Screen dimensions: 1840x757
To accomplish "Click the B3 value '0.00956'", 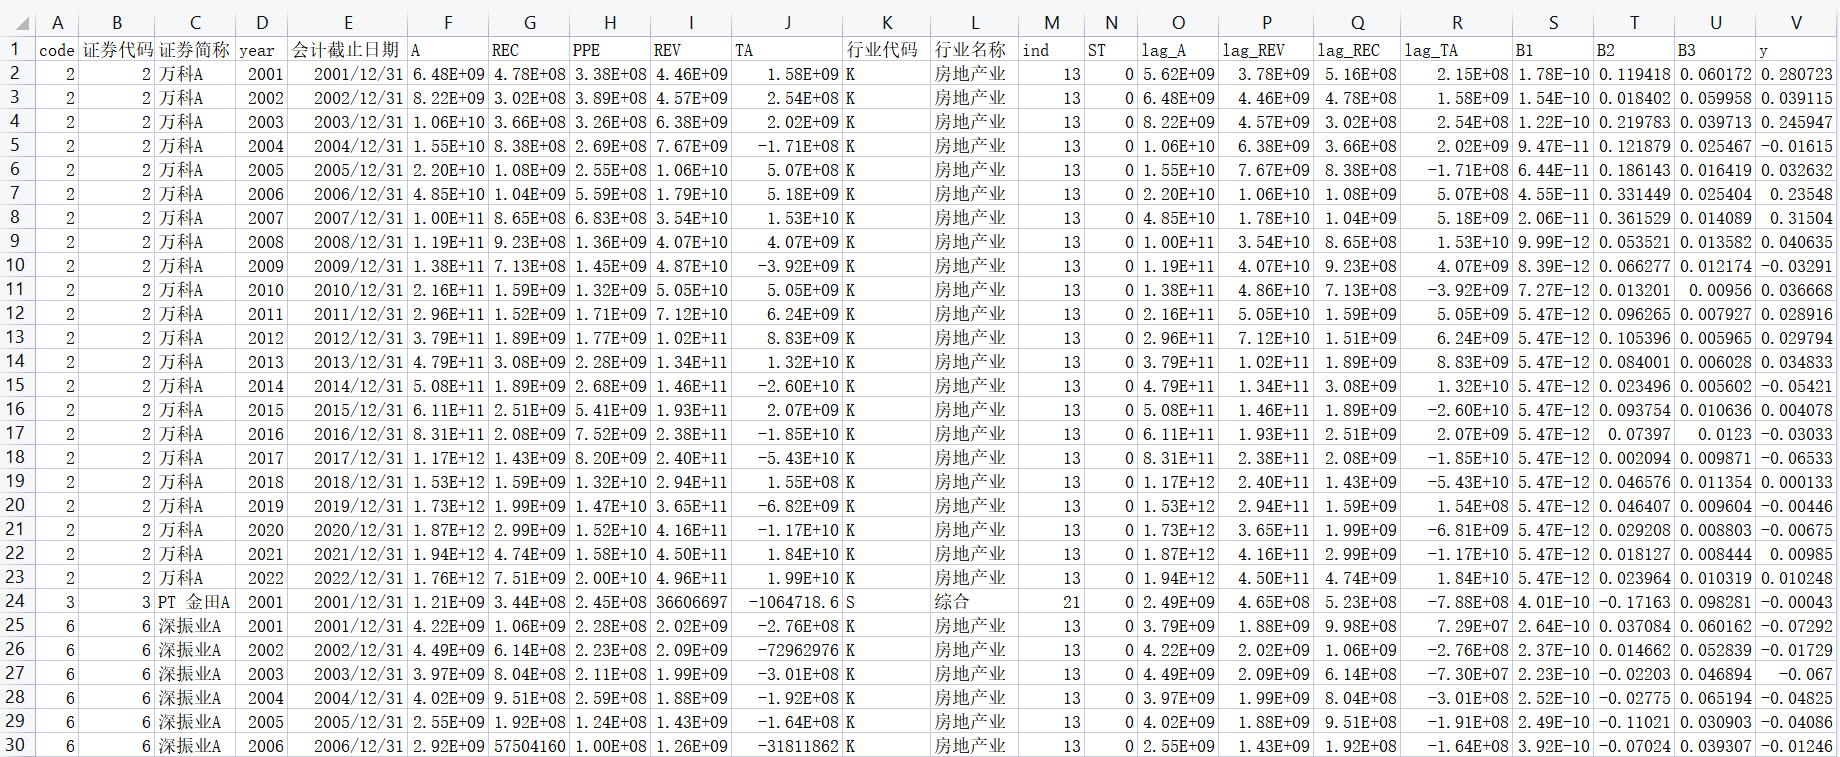I will 1715,290.
